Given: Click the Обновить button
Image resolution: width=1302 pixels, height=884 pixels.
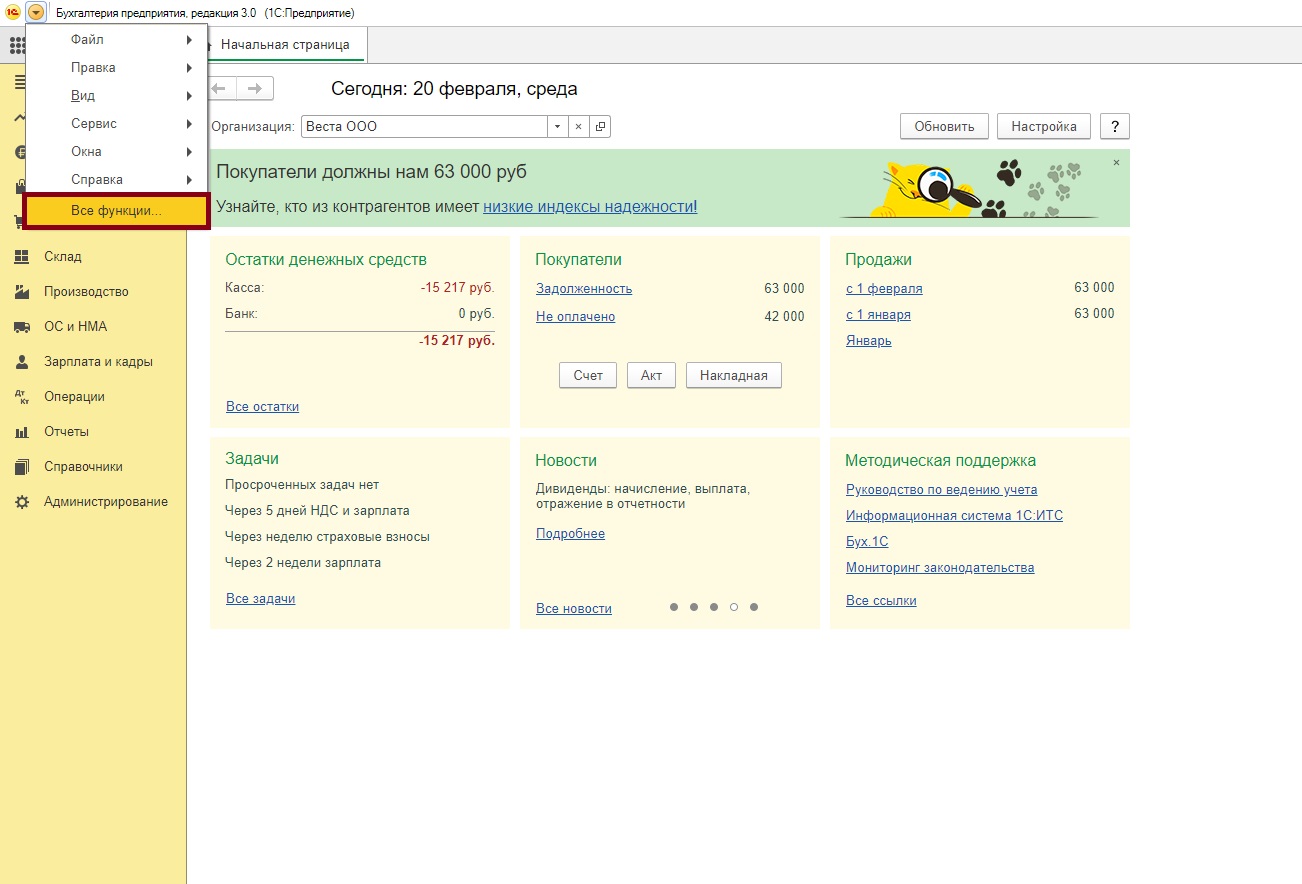Looking at the screenshot, I should coord(944,127).
